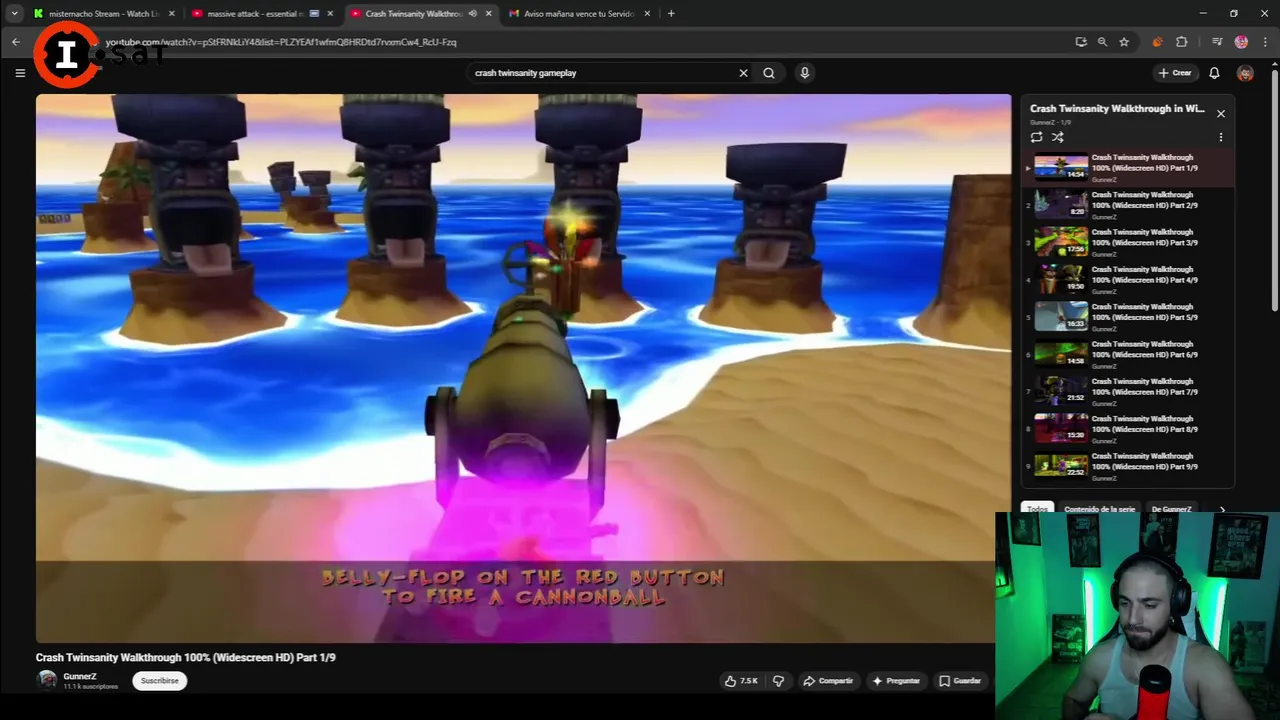Open the GunnerZ channel avatar
The width and height of the screenshot is (1280, 720).
[x=46, y=680]
